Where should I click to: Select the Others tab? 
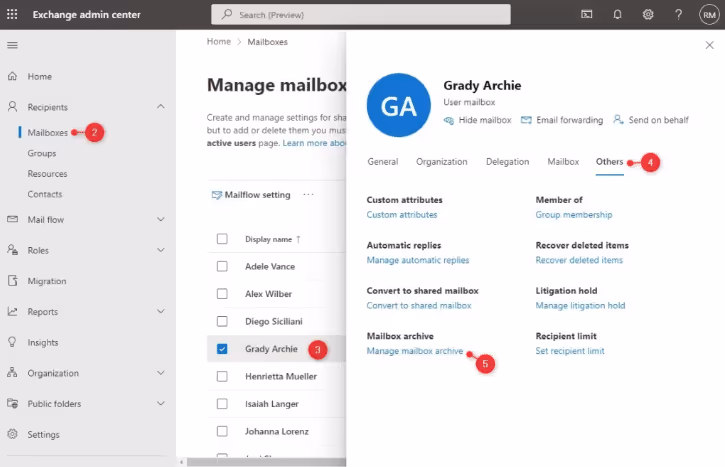click(609, 162)
